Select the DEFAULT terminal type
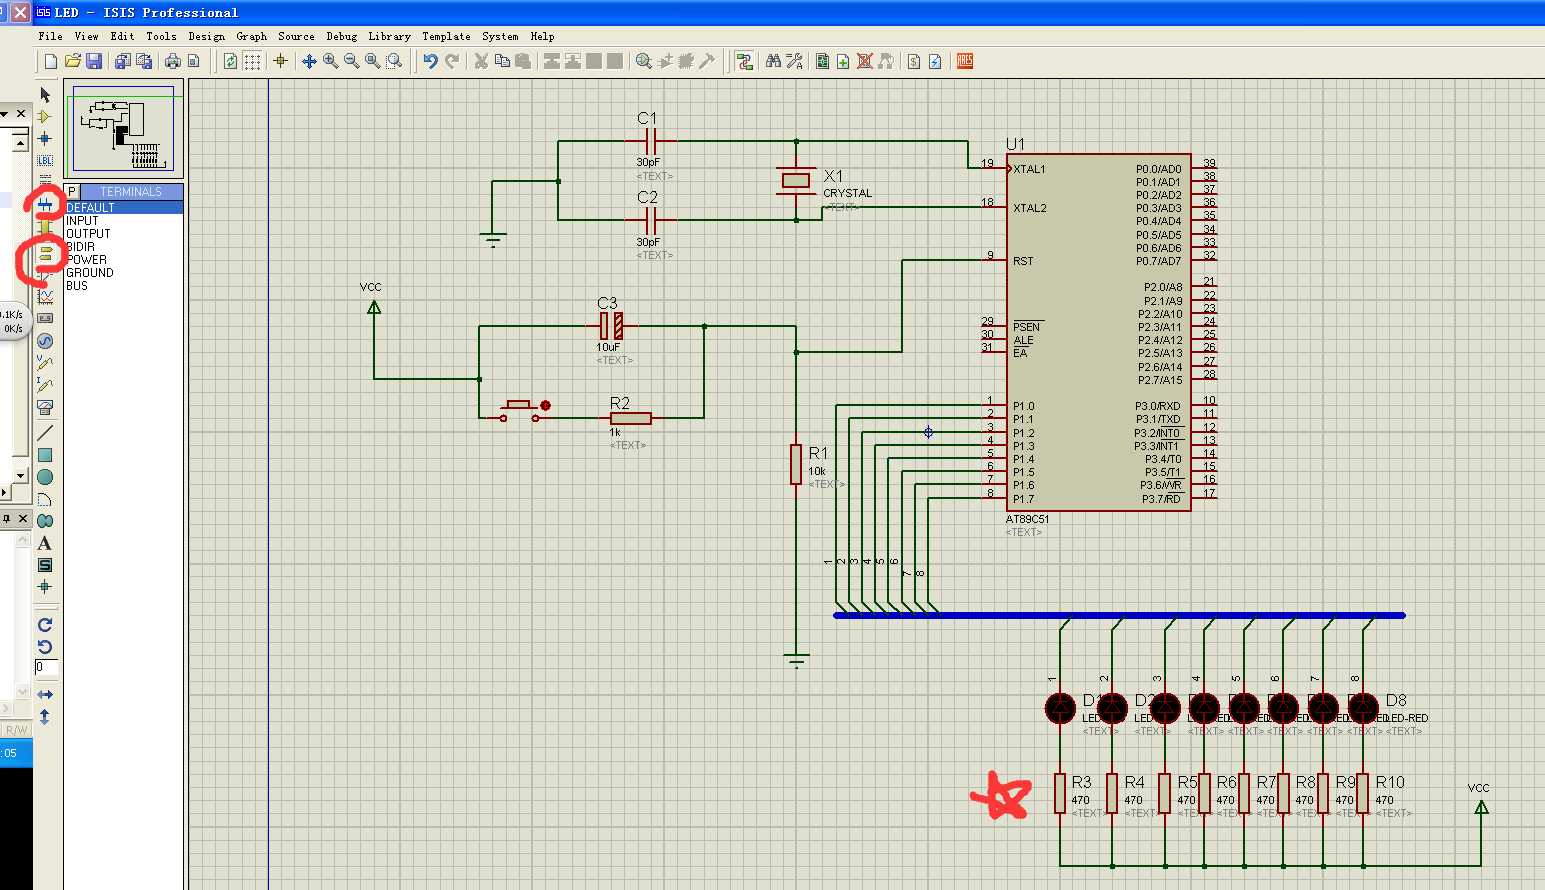This screenshot has height=890, width=1545. (x=124, y=207)
